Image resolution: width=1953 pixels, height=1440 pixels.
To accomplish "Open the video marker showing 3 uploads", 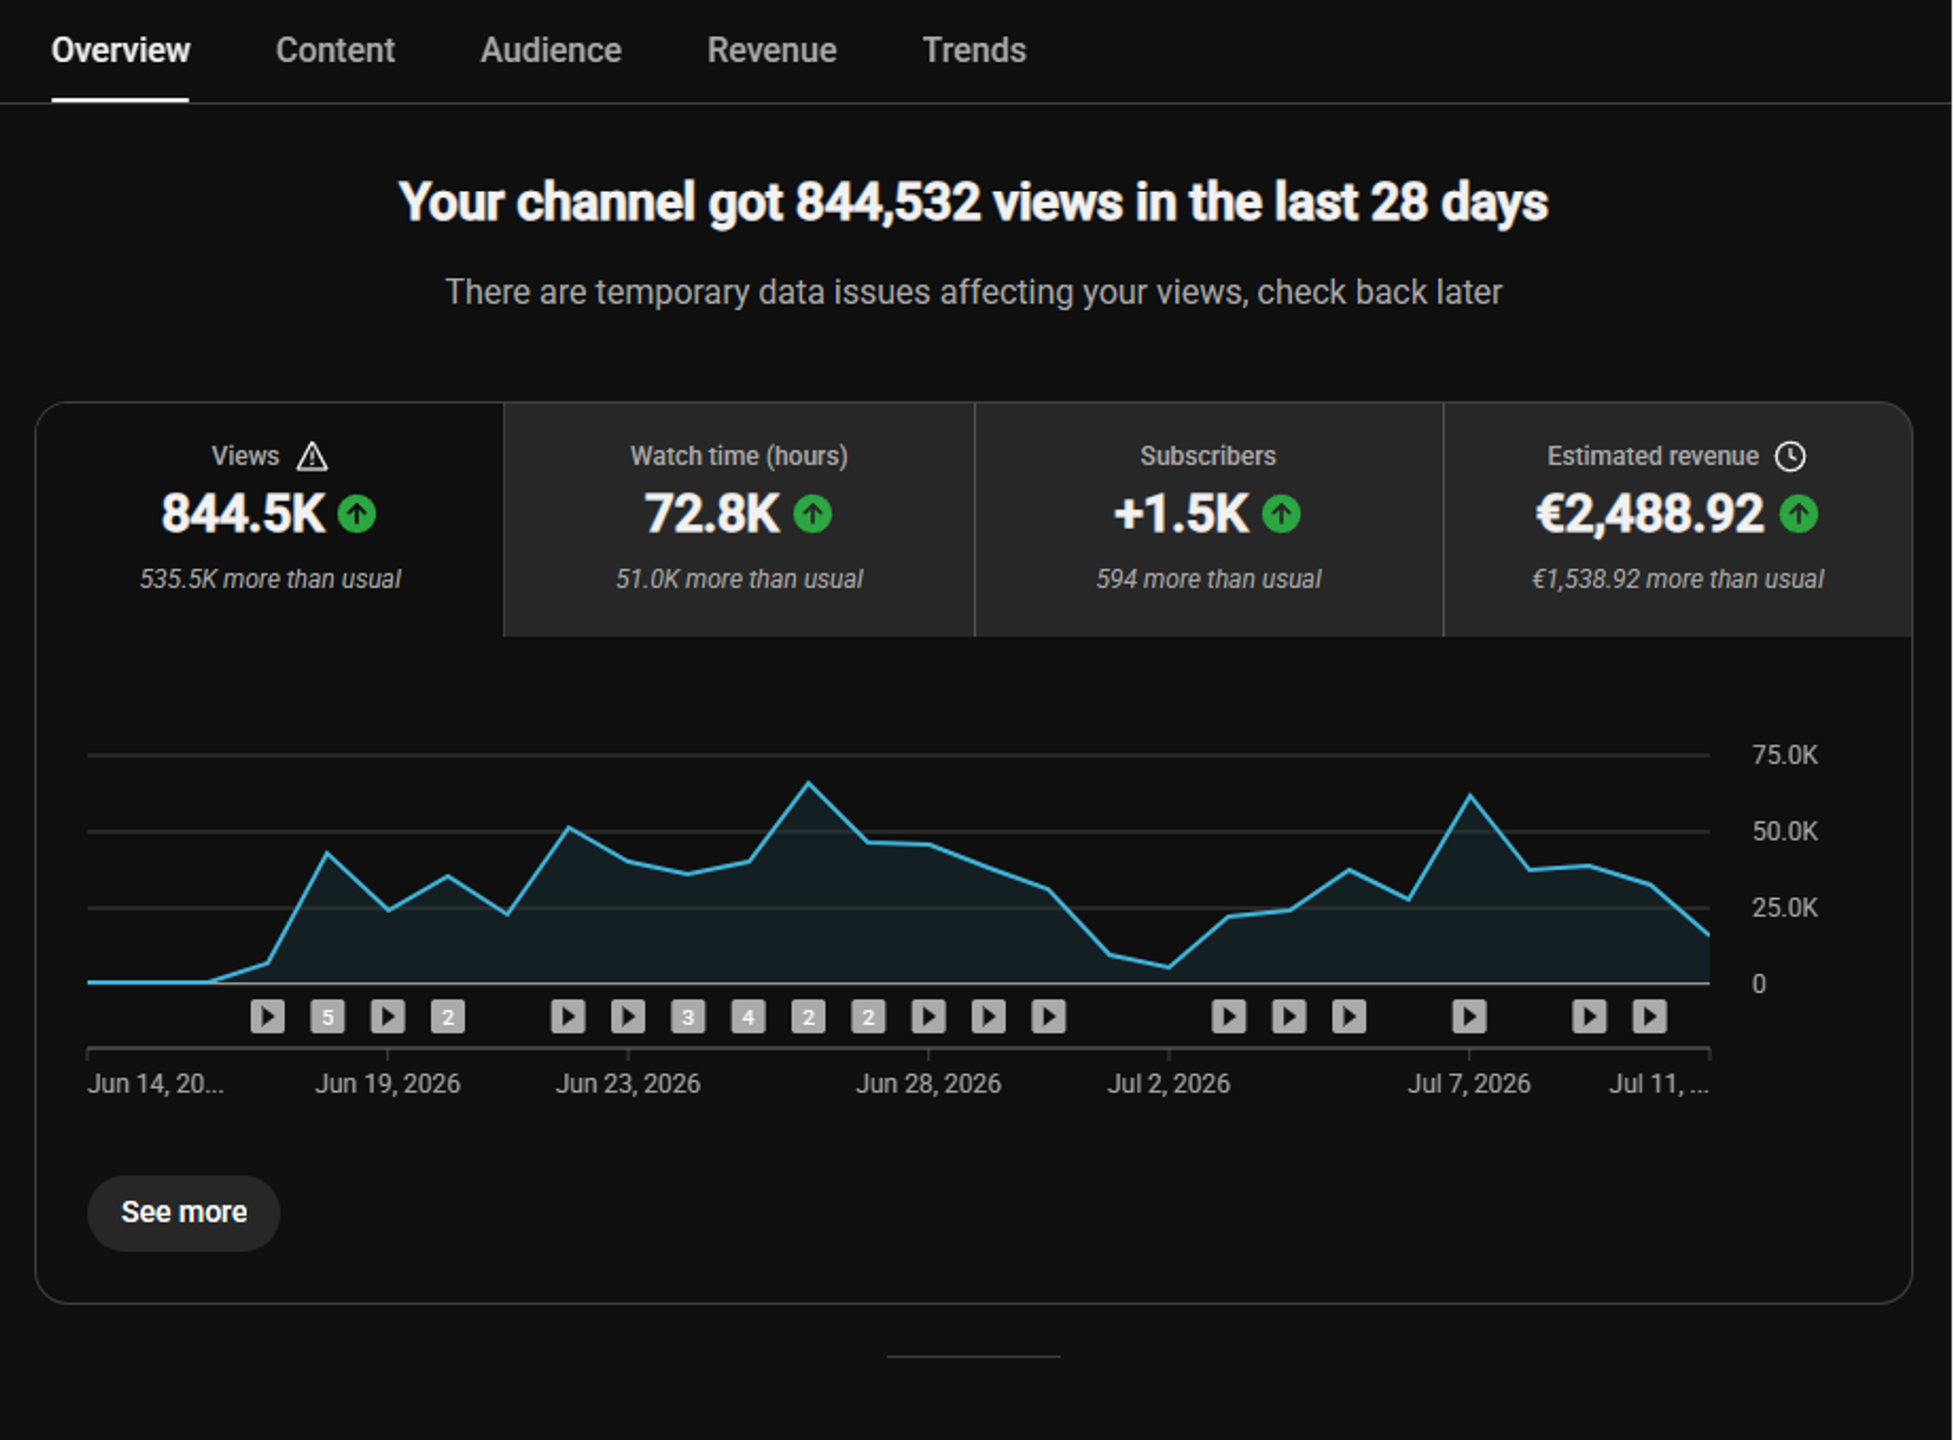I will (x=688, y=1017).
